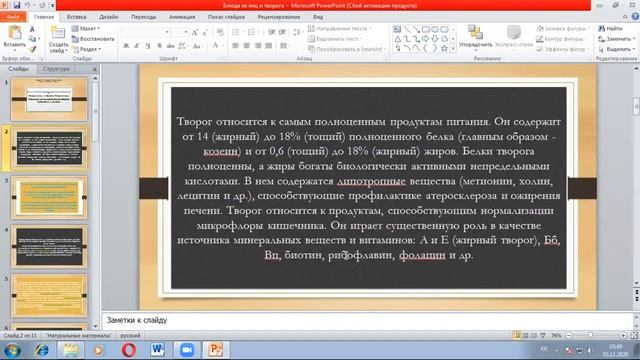Increase list indent level
640x360 pixels.
pos(282,32)
